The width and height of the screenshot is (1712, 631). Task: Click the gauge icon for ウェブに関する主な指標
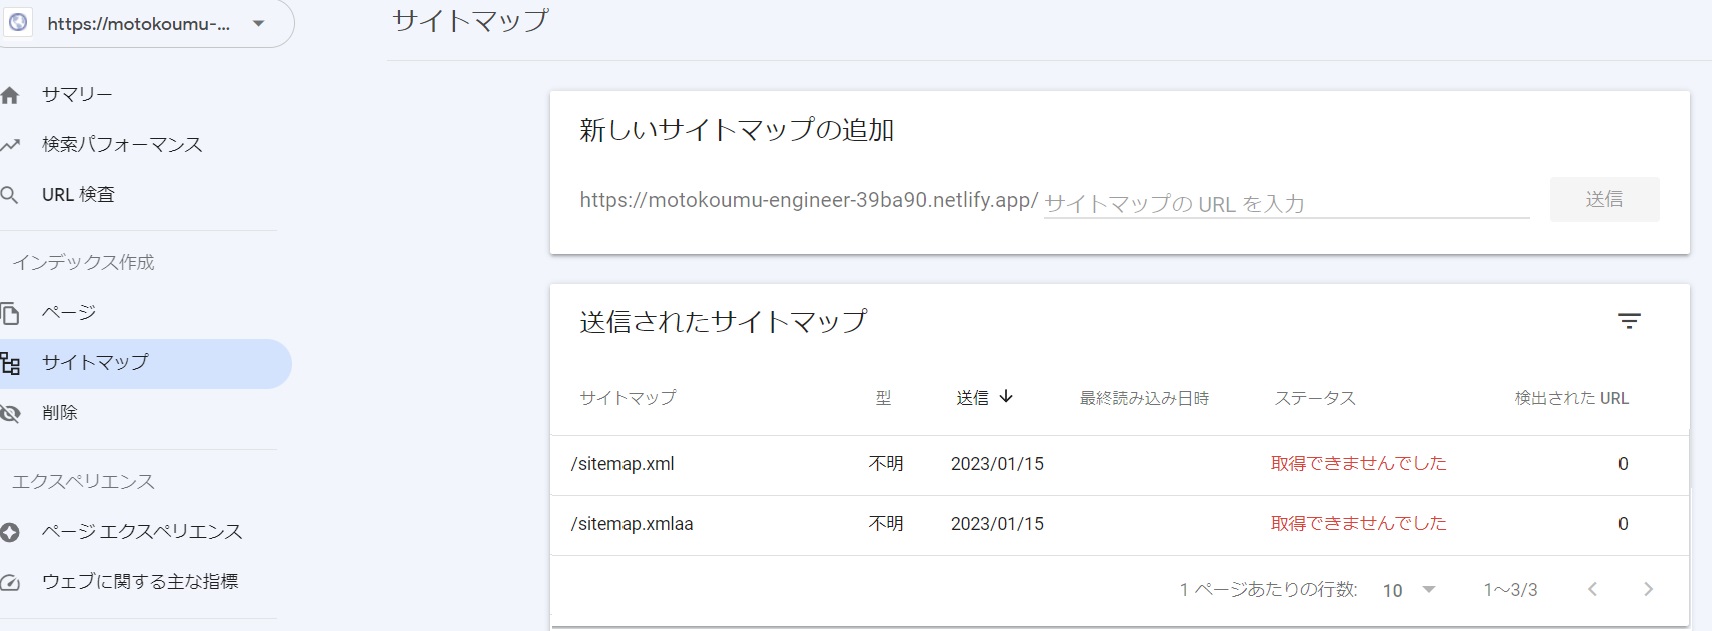10,582
